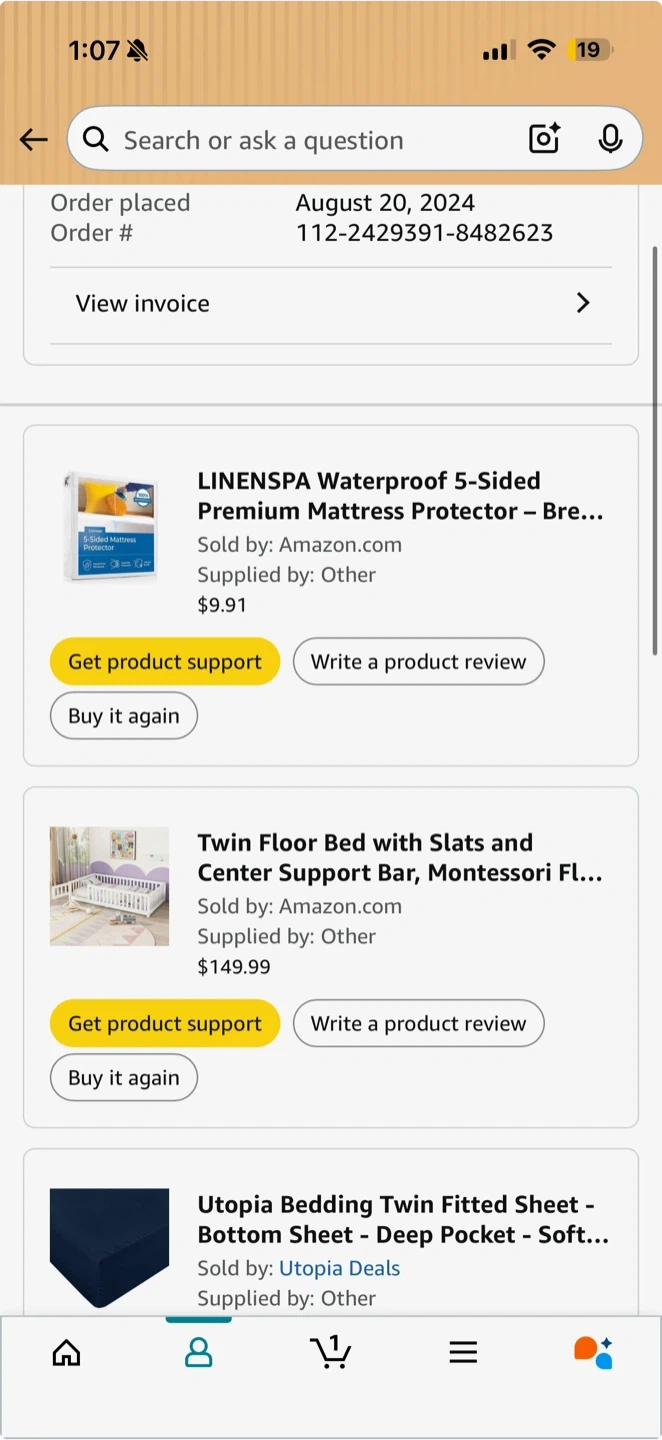This screenshot has height=1440, width=662.
Task: Tap the Twin Floor Bed product thumbnail
Action: [x=110, y=886]
